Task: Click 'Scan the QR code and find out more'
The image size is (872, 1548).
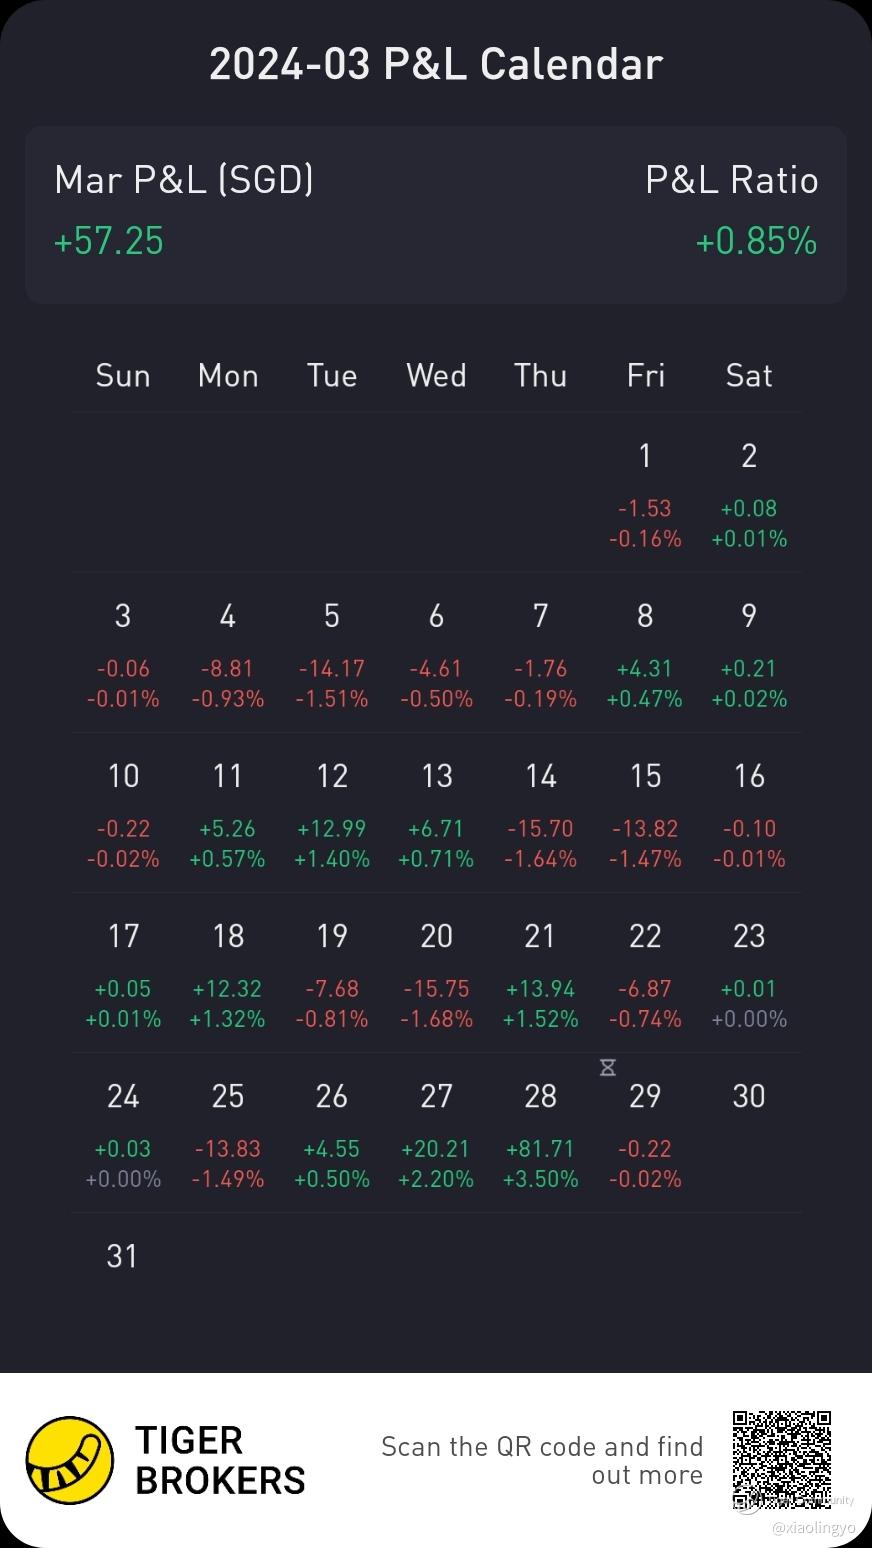Action: tap(542, 1460)
